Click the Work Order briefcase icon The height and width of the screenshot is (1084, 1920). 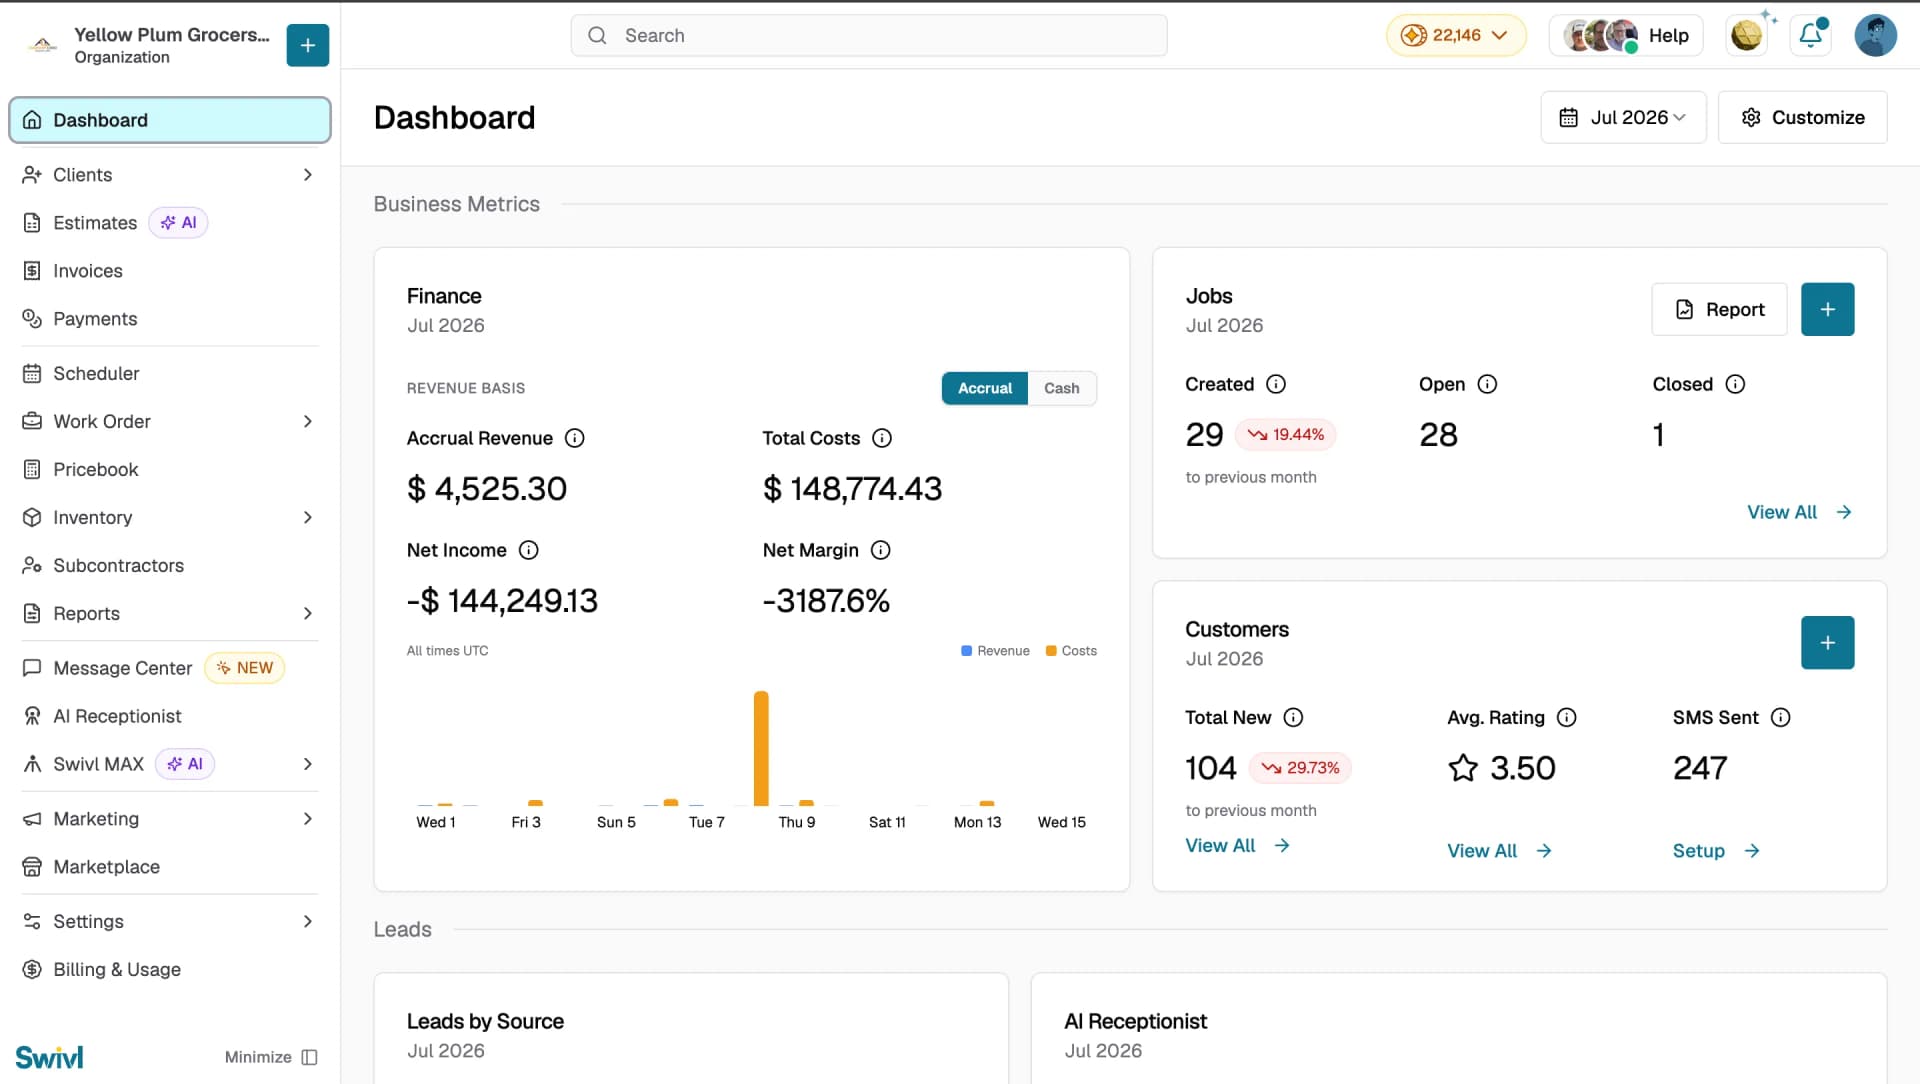(32, 422)
